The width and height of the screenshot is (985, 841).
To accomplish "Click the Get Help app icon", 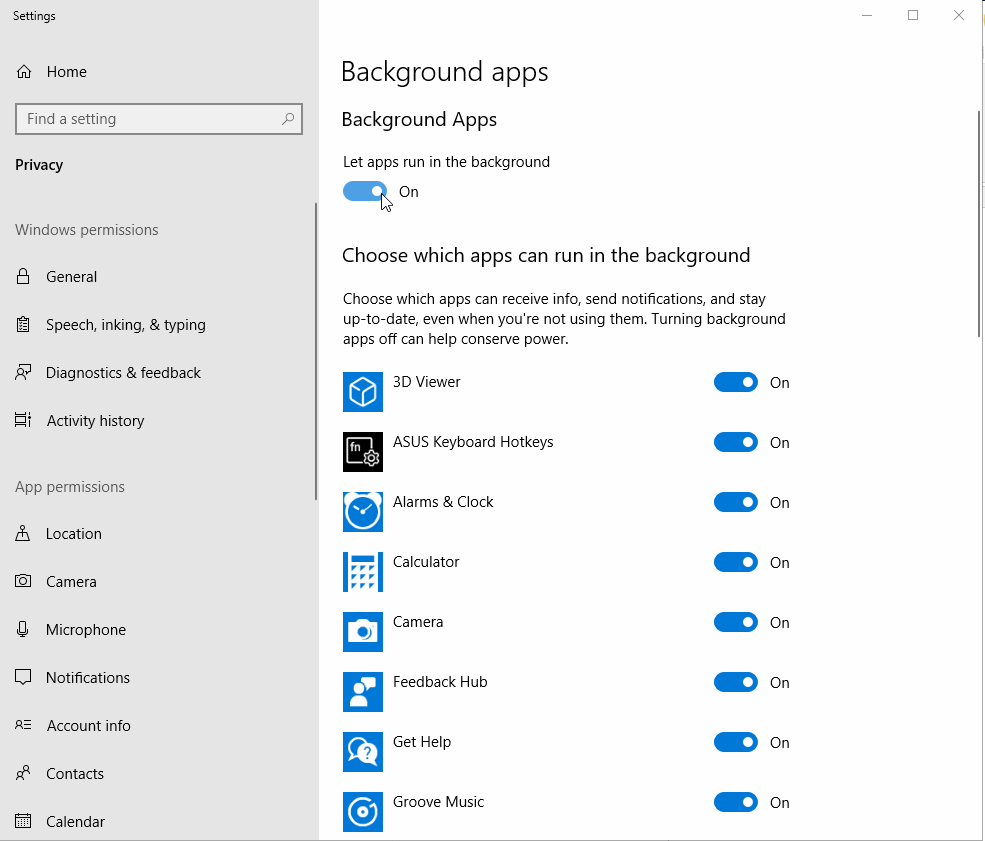I will tap(362, 752).
